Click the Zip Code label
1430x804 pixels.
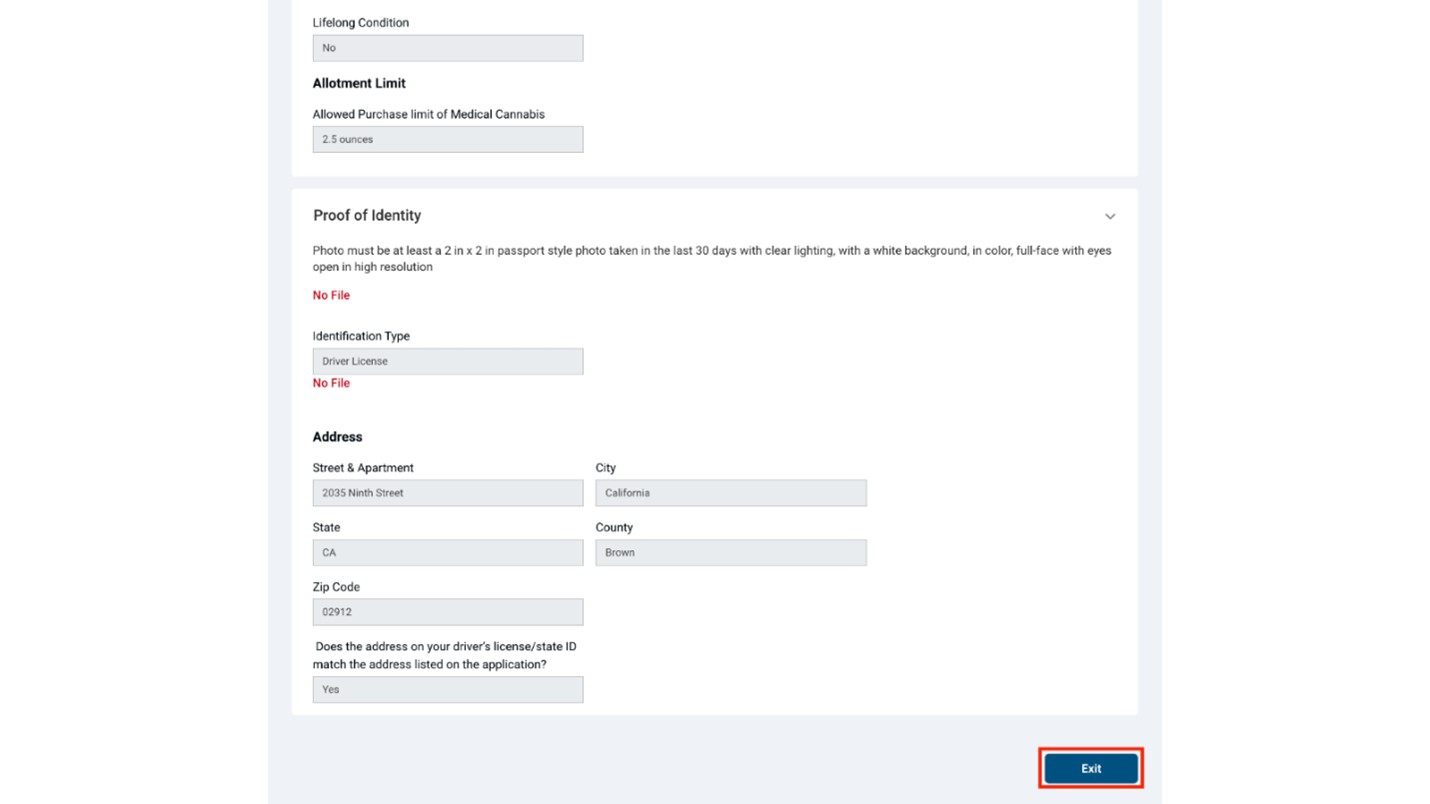tap(336, 587)
